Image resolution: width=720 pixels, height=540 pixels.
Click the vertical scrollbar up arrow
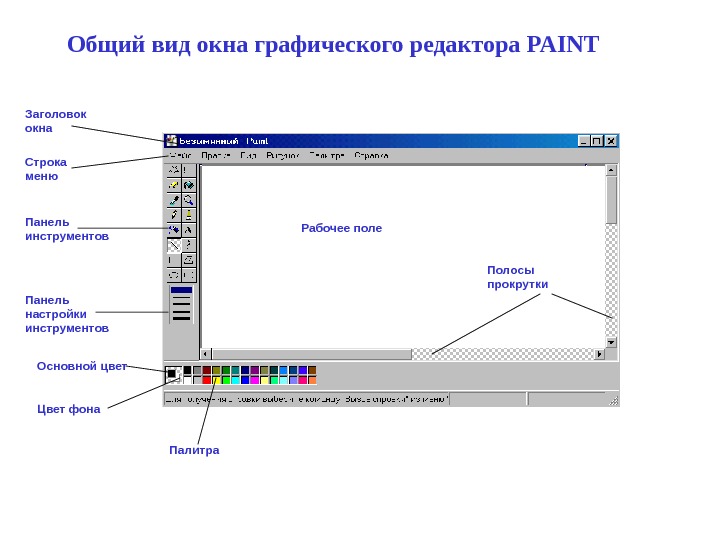click(611, 170)
